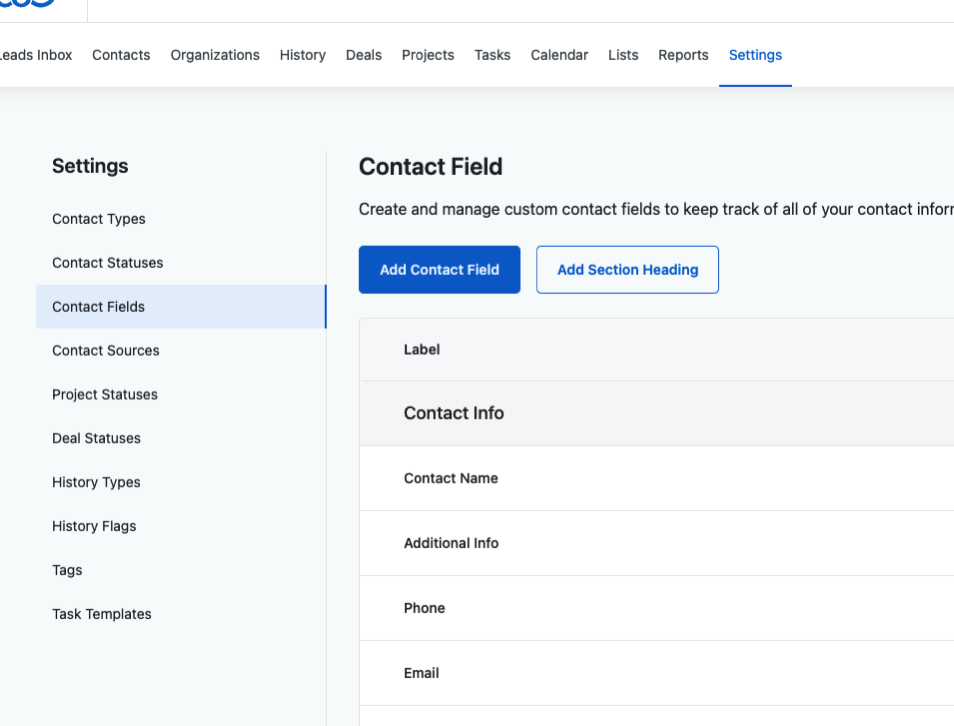
Task: Switch to the Contacts tab
Action: (121, 55)
